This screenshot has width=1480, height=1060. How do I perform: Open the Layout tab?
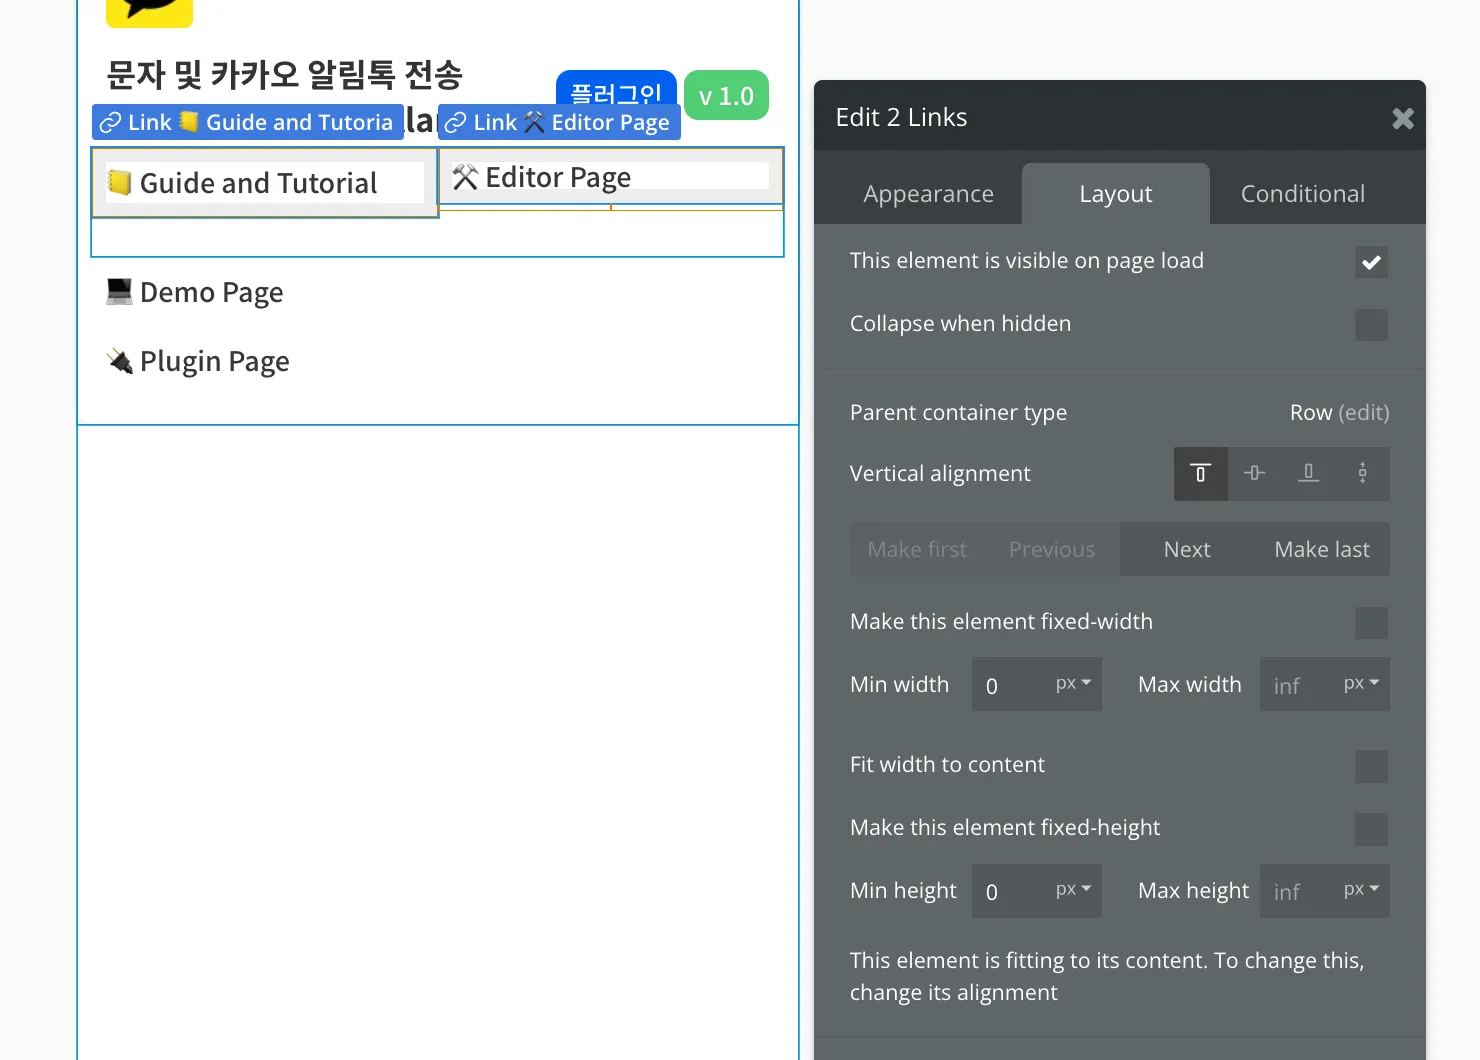1115,194
